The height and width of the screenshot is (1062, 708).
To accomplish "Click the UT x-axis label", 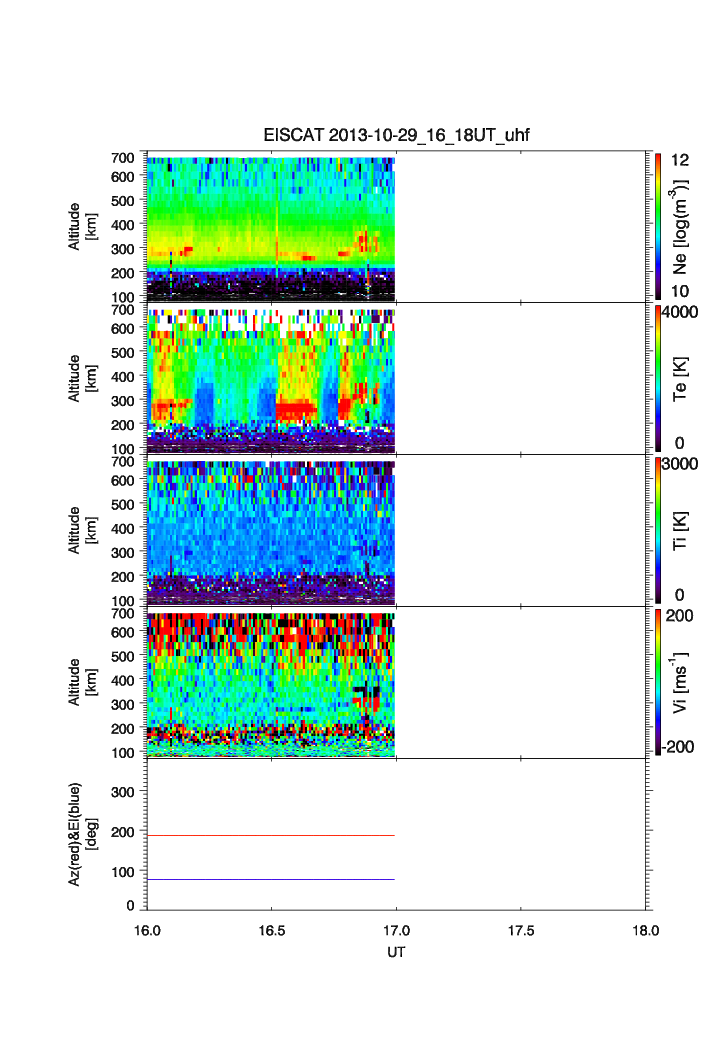I will [397, 952].
